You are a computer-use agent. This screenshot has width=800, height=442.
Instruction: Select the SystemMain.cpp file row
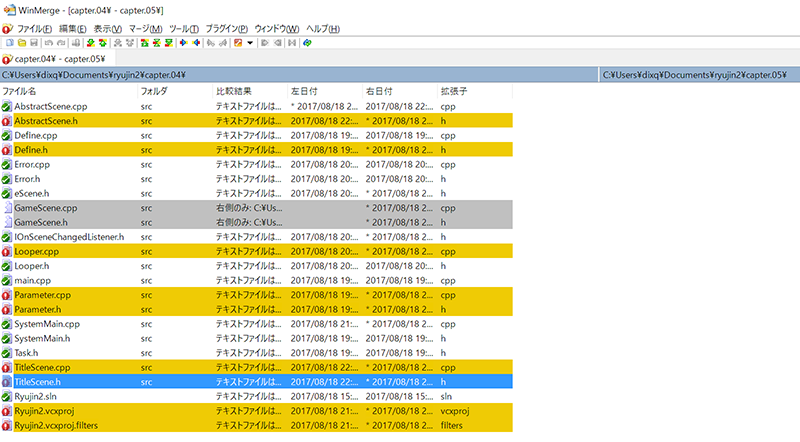click(x=256, y=324)
